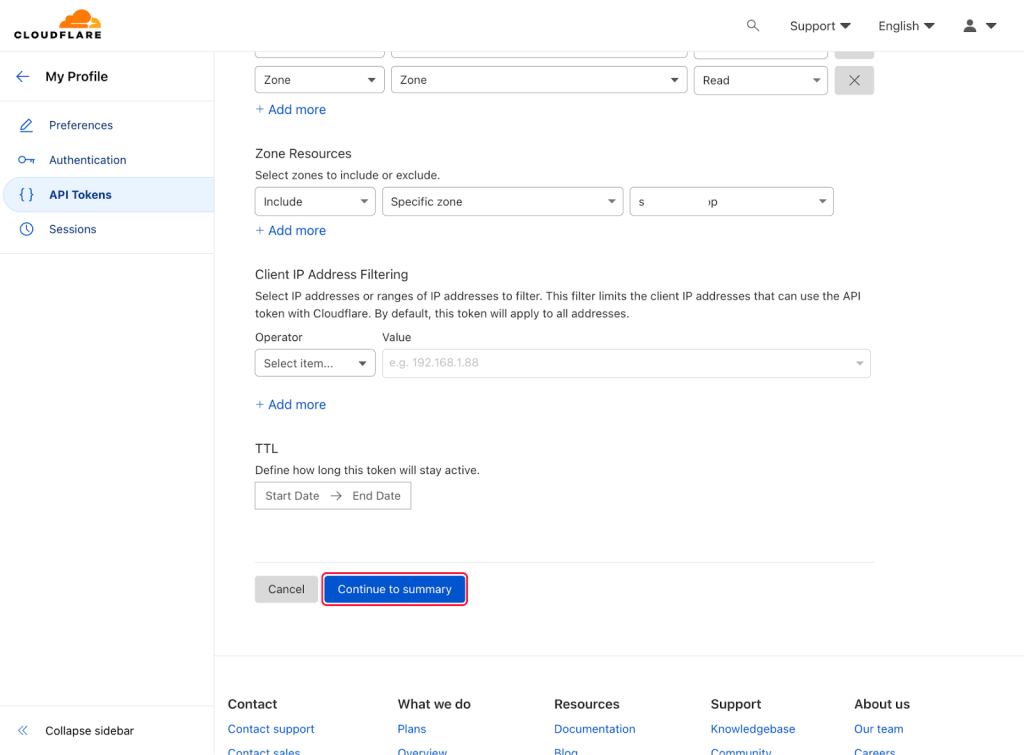Click Continue to summary button
This screenshot has width=1024, height=755.
click(395, 589)
